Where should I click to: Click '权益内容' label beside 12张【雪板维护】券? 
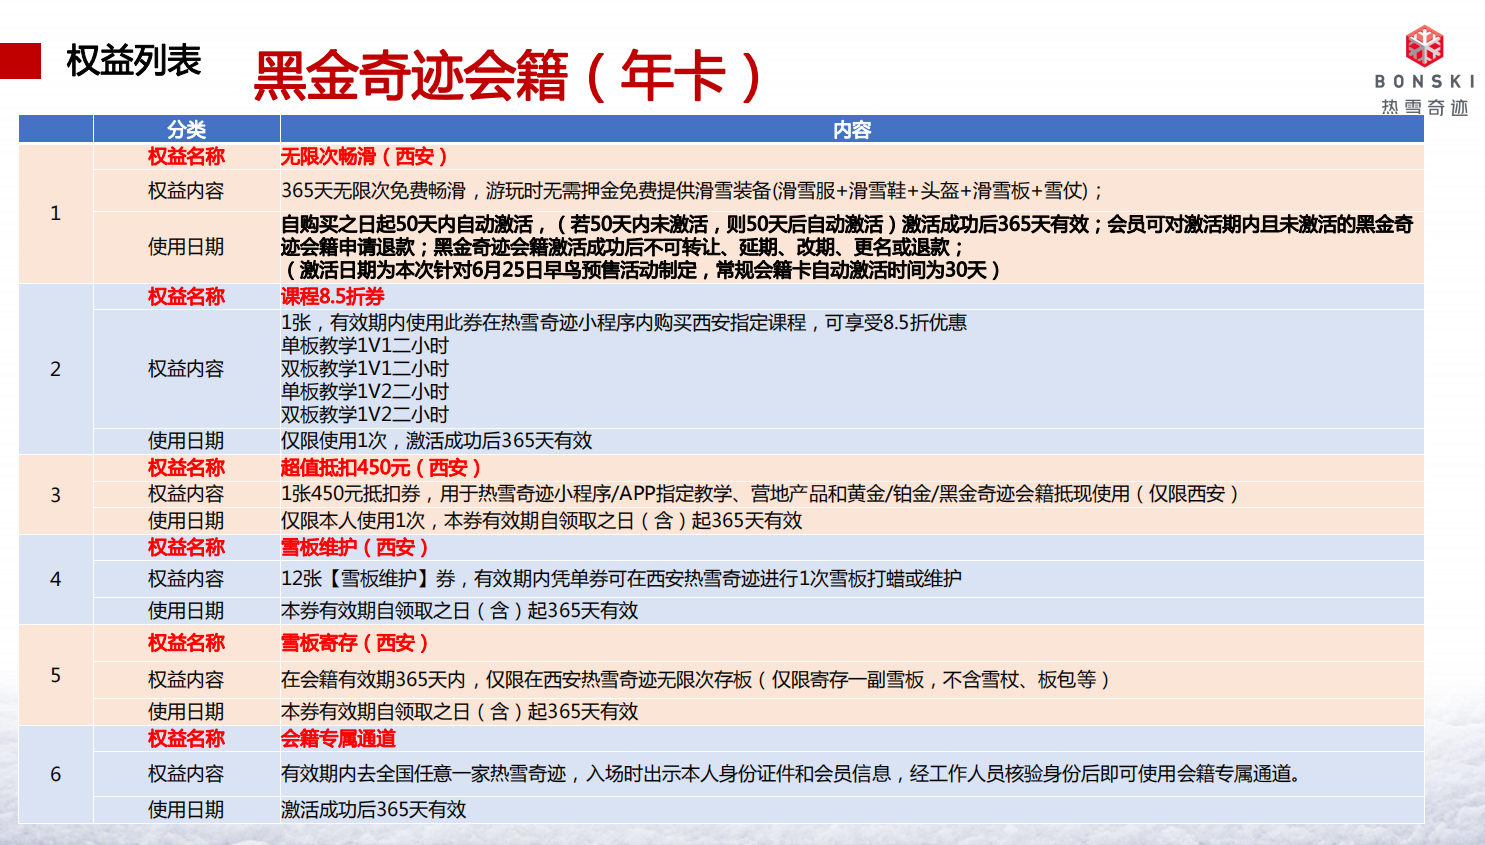(186, 579)
